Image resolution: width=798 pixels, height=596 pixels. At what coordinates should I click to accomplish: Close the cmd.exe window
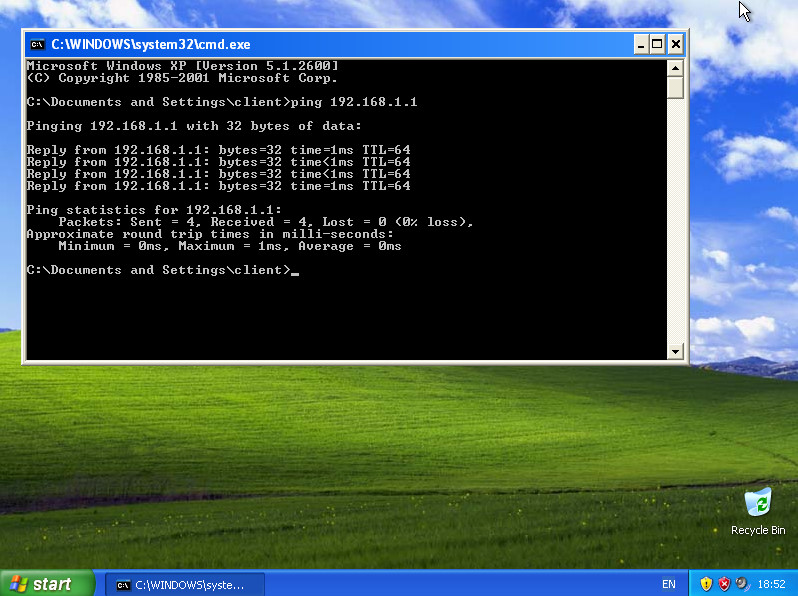pyautogui.click(x=675, y=44)
